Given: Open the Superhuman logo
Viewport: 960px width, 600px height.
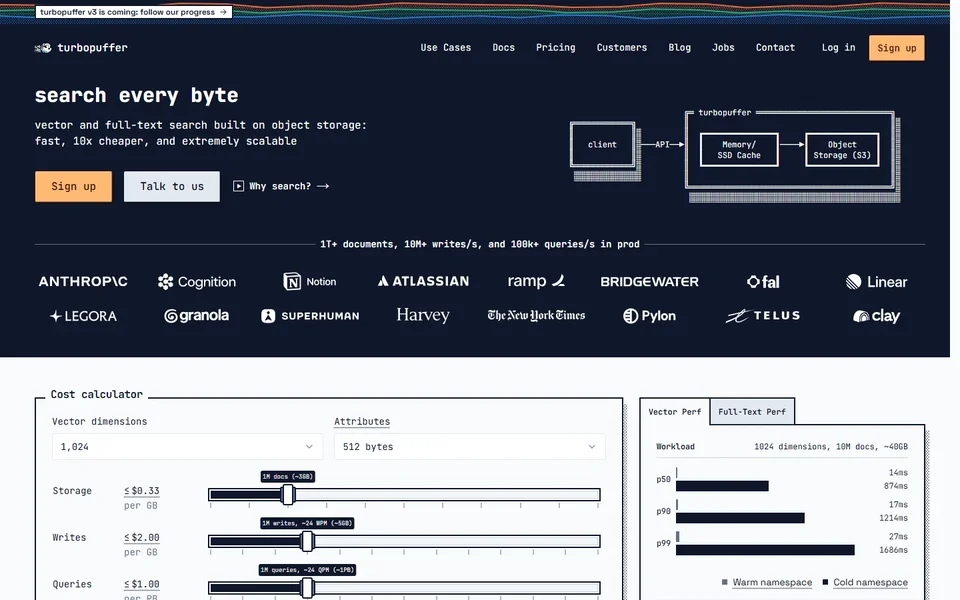Looking at the screenshot, I should (310, 316).
